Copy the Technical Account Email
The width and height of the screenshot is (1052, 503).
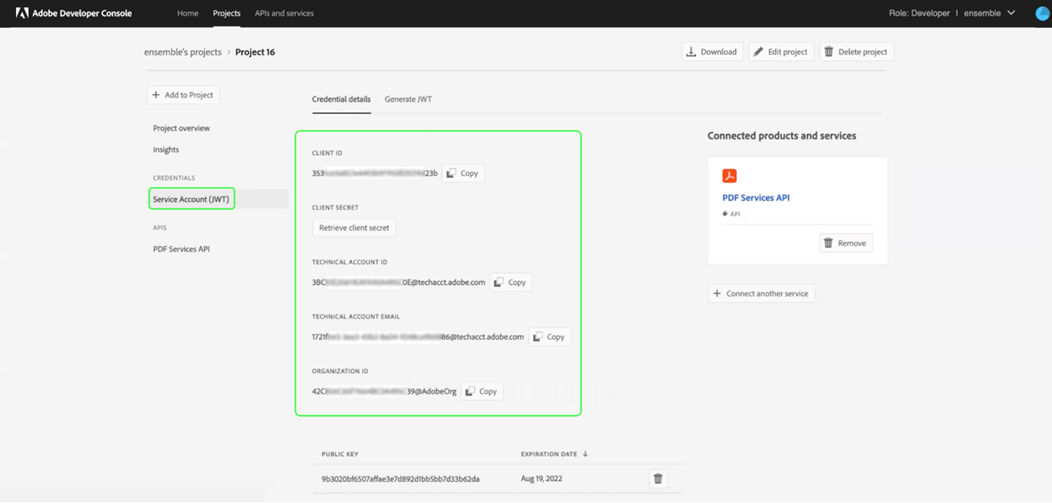549,337
